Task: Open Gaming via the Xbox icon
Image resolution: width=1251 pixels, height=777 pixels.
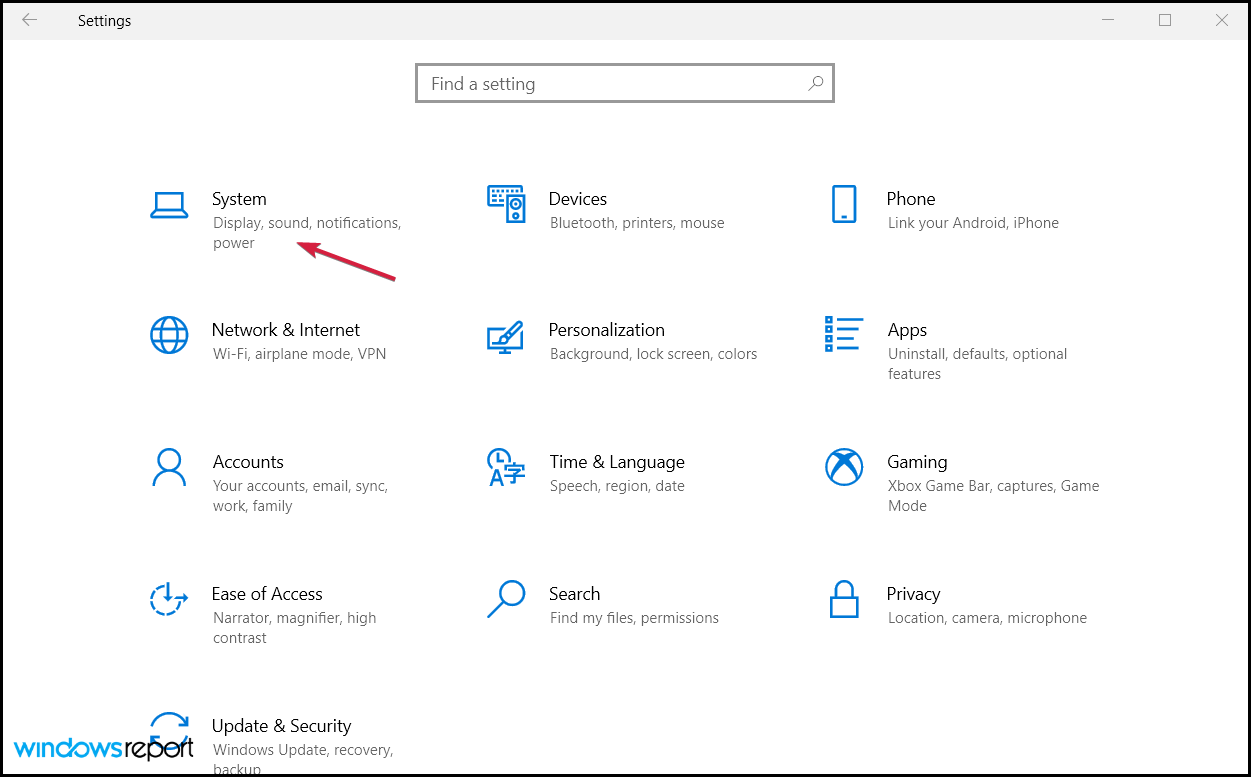Action: click(843, 466)
